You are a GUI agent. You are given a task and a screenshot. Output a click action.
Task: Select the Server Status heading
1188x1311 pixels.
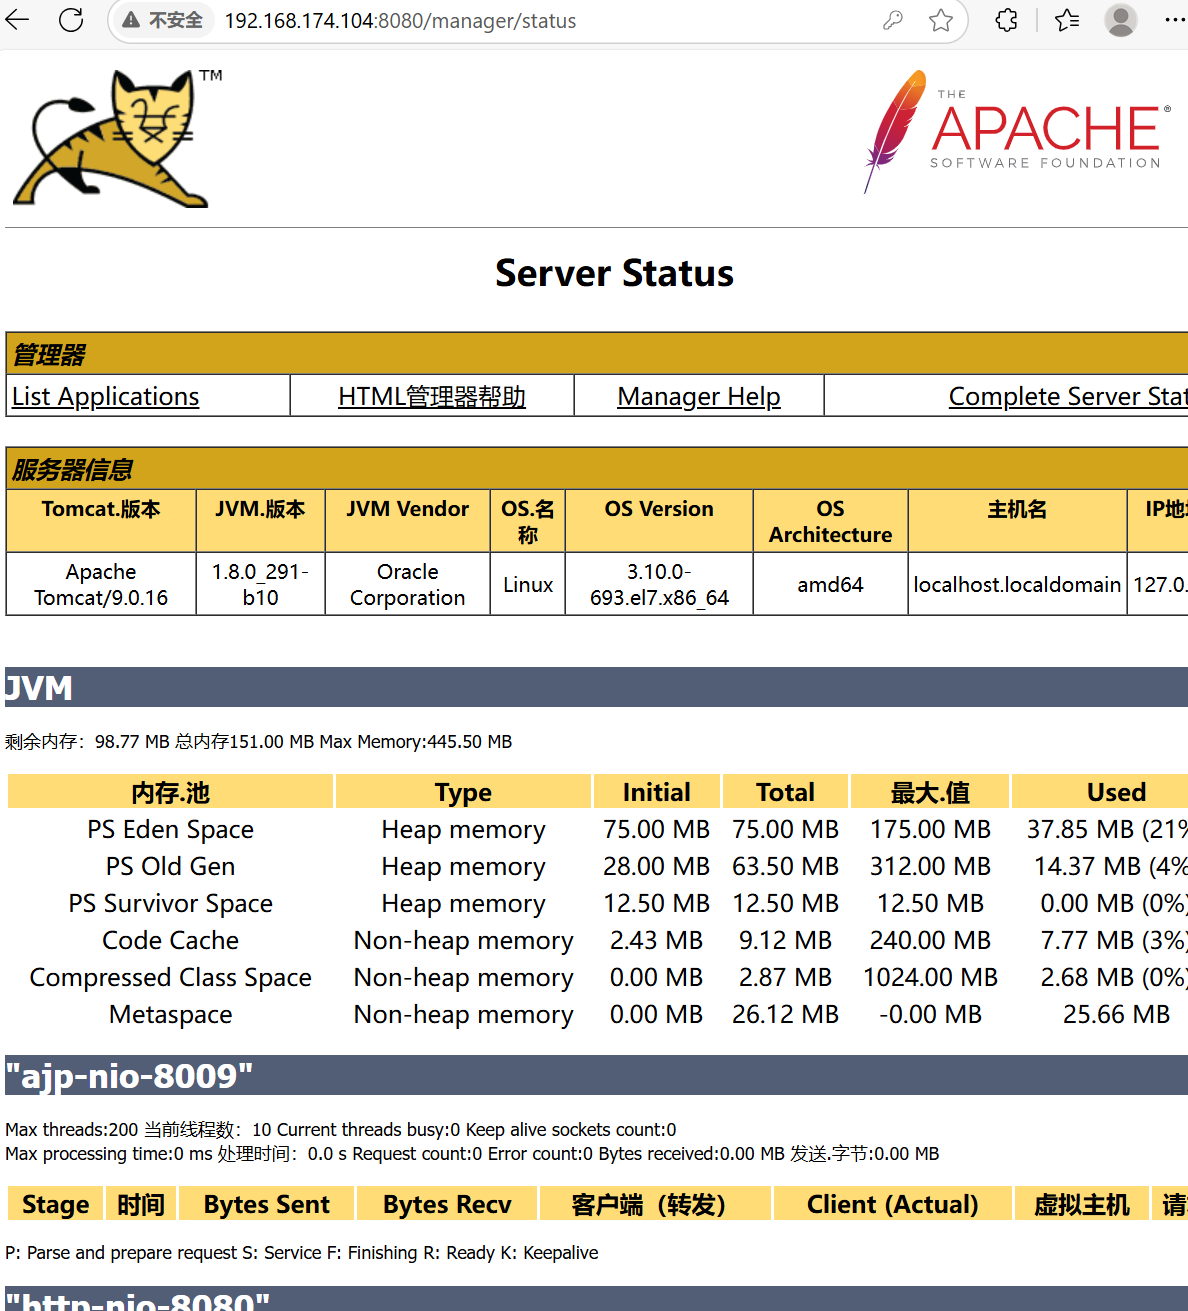click(614, 273)
